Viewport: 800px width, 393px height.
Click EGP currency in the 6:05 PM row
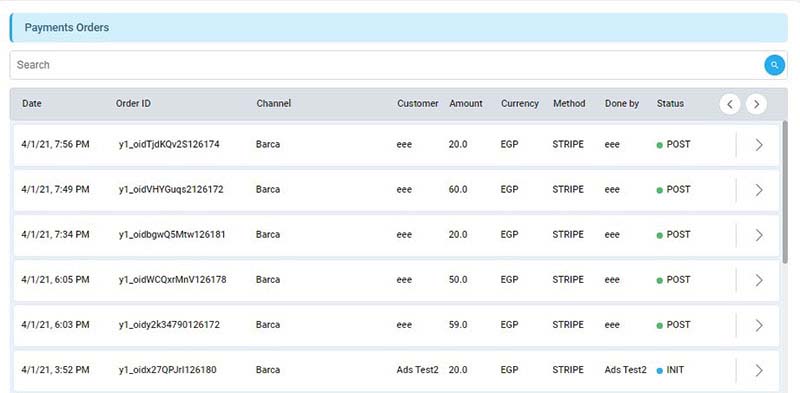click(x=509, y=280)
